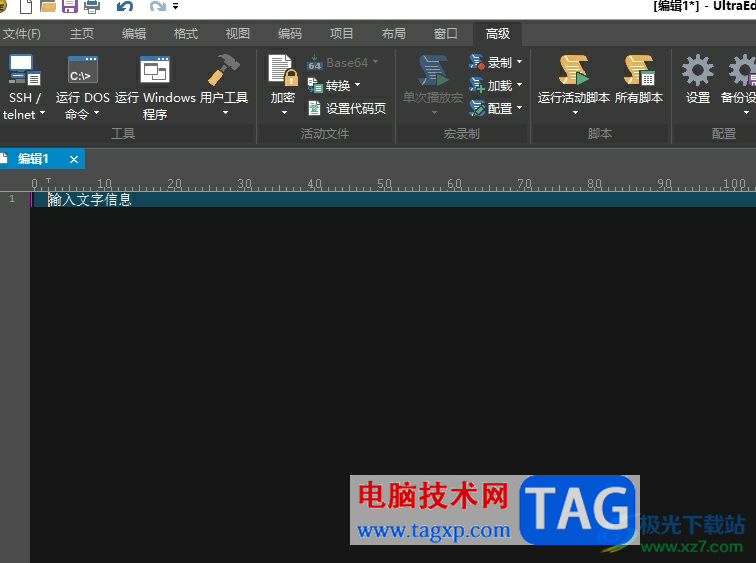Viewport: 756px width, 563px height.
Task: Click the 所有脚本 script list icon
Action: pyautogui.click(x=639, y=70)
